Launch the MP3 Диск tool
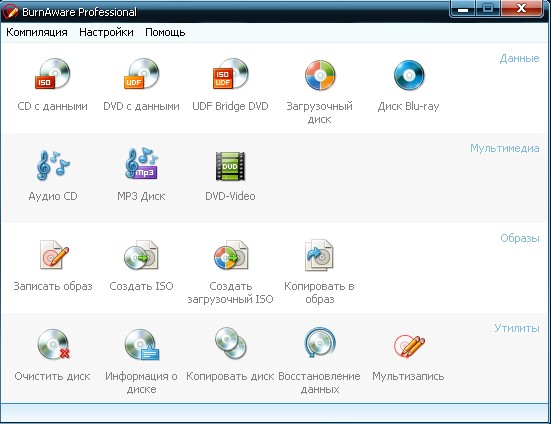Screen dimensions: 551x424 141,164
